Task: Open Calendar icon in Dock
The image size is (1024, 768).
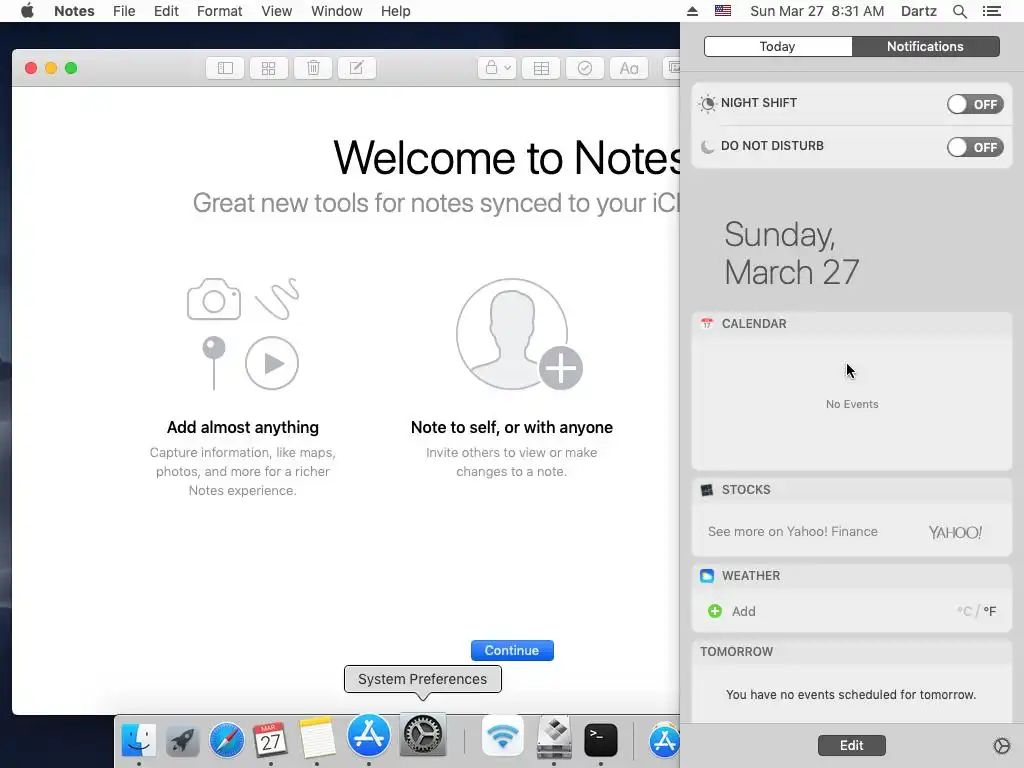Action: click(x=270, y=739)
